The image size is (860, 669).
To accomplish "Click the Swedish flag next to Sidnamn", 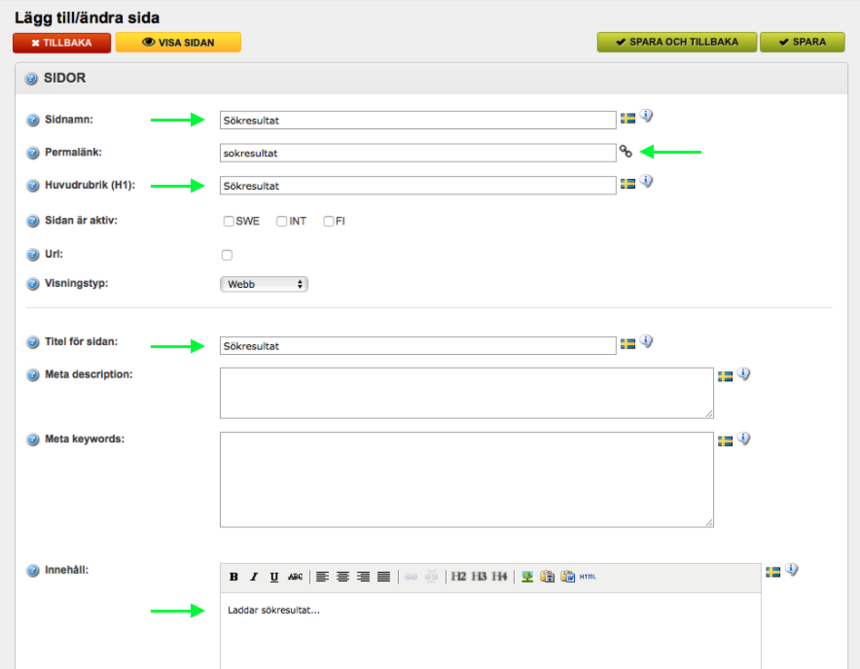I will pos(628,119).
